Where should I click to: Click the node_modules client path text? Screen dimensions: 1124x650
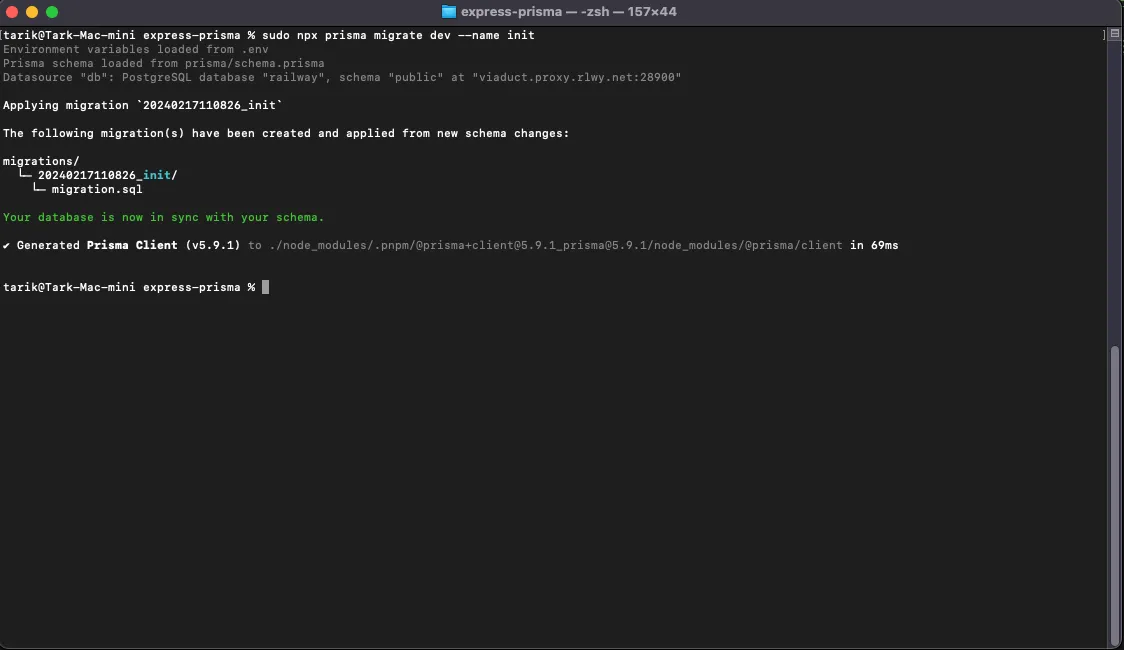click(556, 245)
